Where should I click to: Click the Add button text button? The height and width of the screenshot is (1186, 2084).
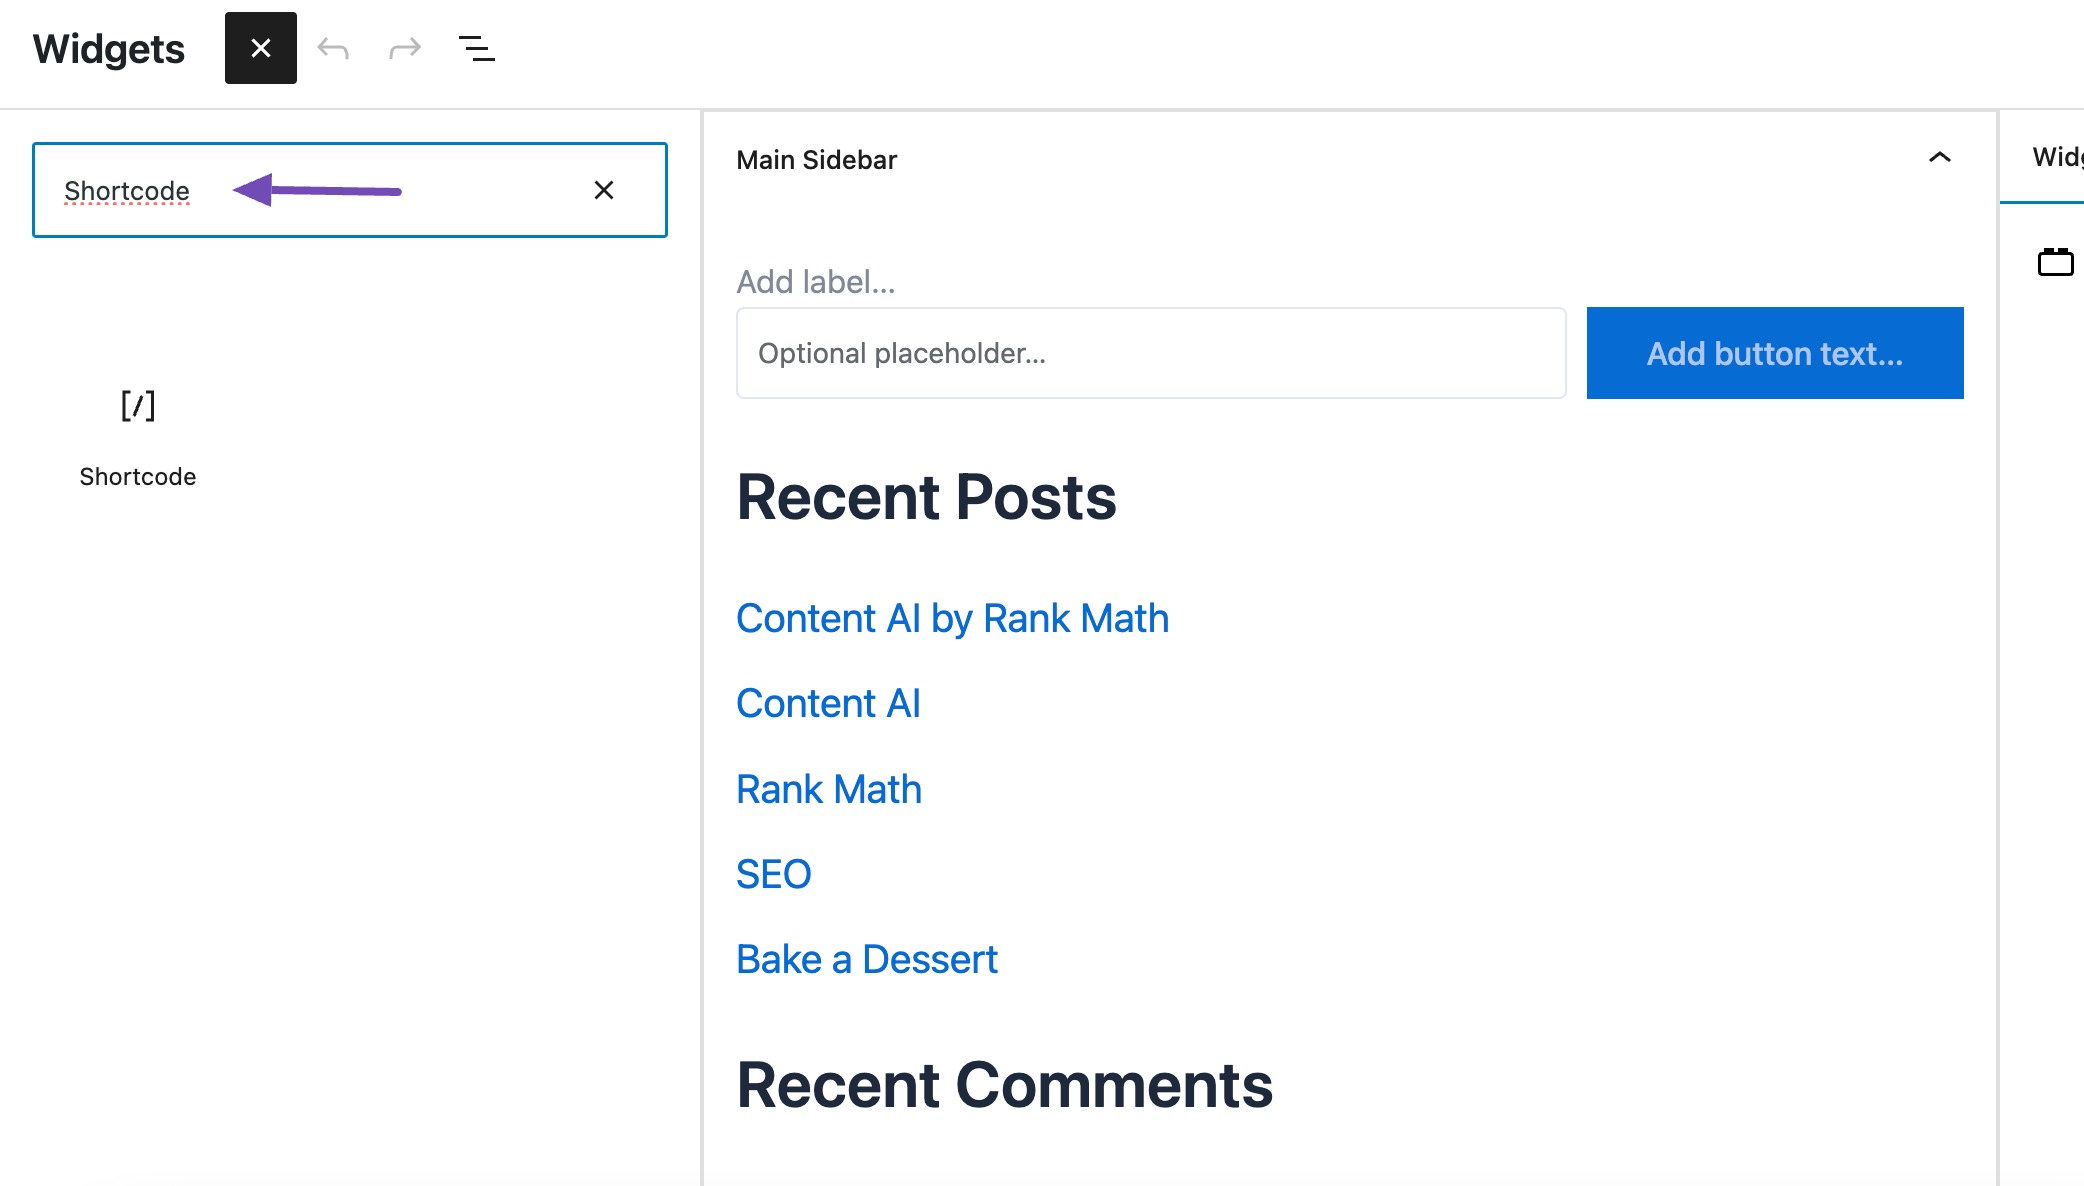click(x=1775, y=352)
